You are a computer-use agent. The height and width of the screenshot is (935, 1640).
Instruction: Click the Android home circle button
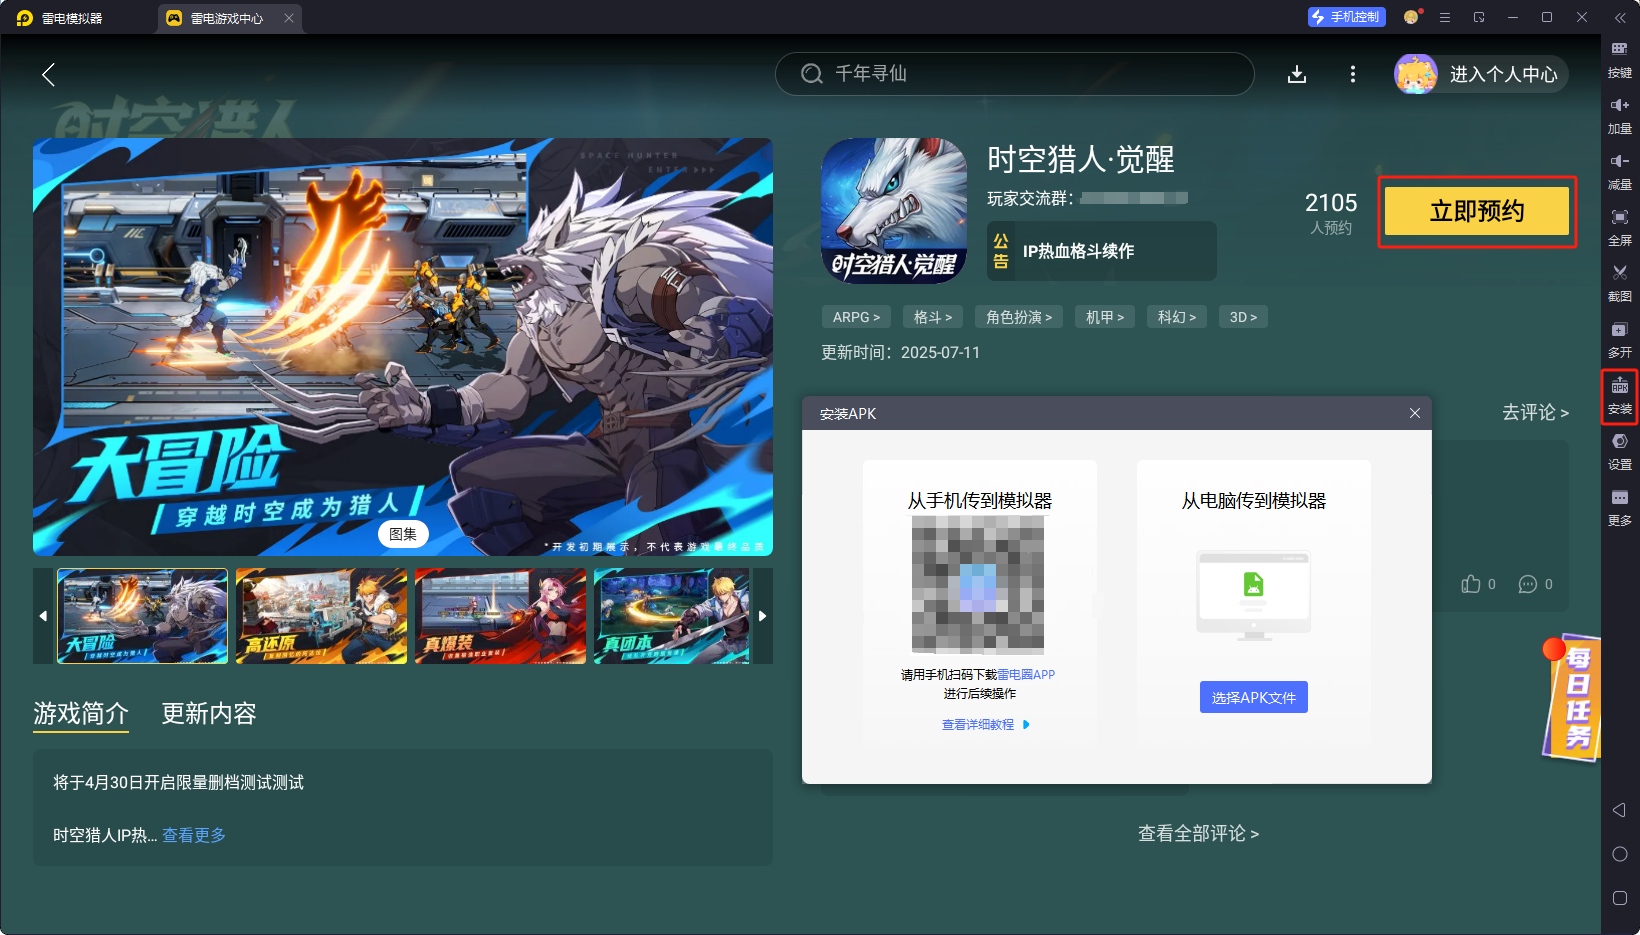point(1620,854)
